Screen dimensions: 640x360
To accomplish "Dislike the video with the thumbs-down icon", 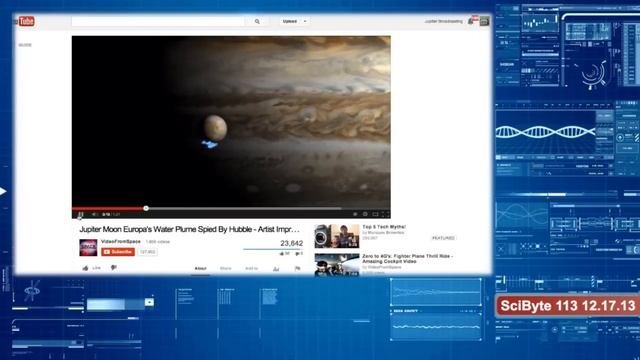I will tap(113, 268).
